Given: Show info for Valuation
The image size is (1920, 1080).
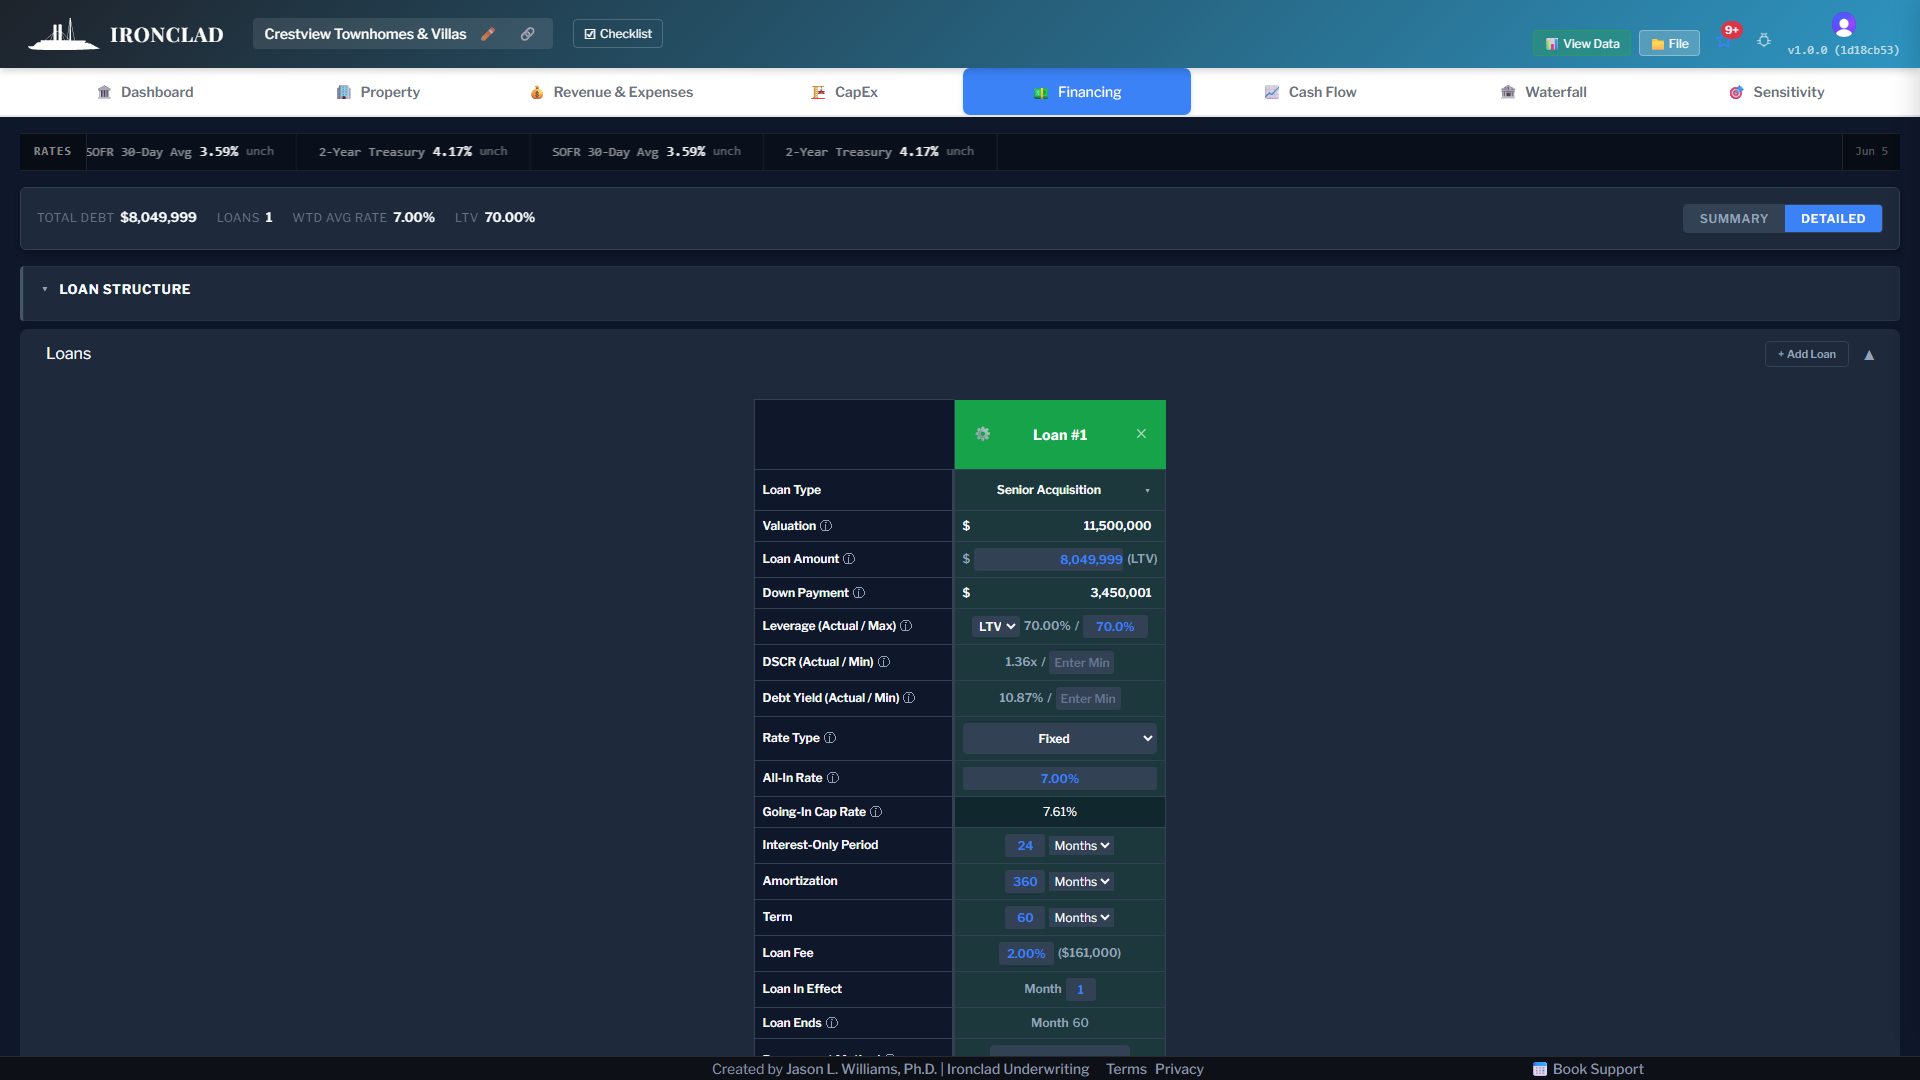Looking at the screenshot, I should [x=826, y=526].
